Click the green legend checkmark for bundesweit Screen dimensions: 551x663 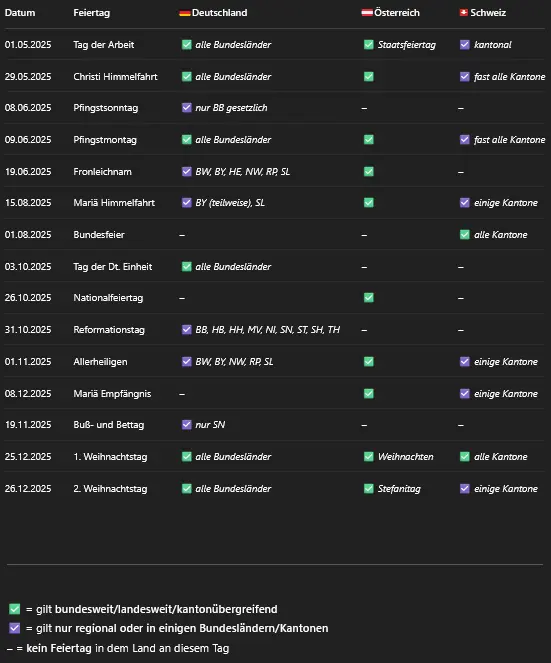tap(15, 609)
